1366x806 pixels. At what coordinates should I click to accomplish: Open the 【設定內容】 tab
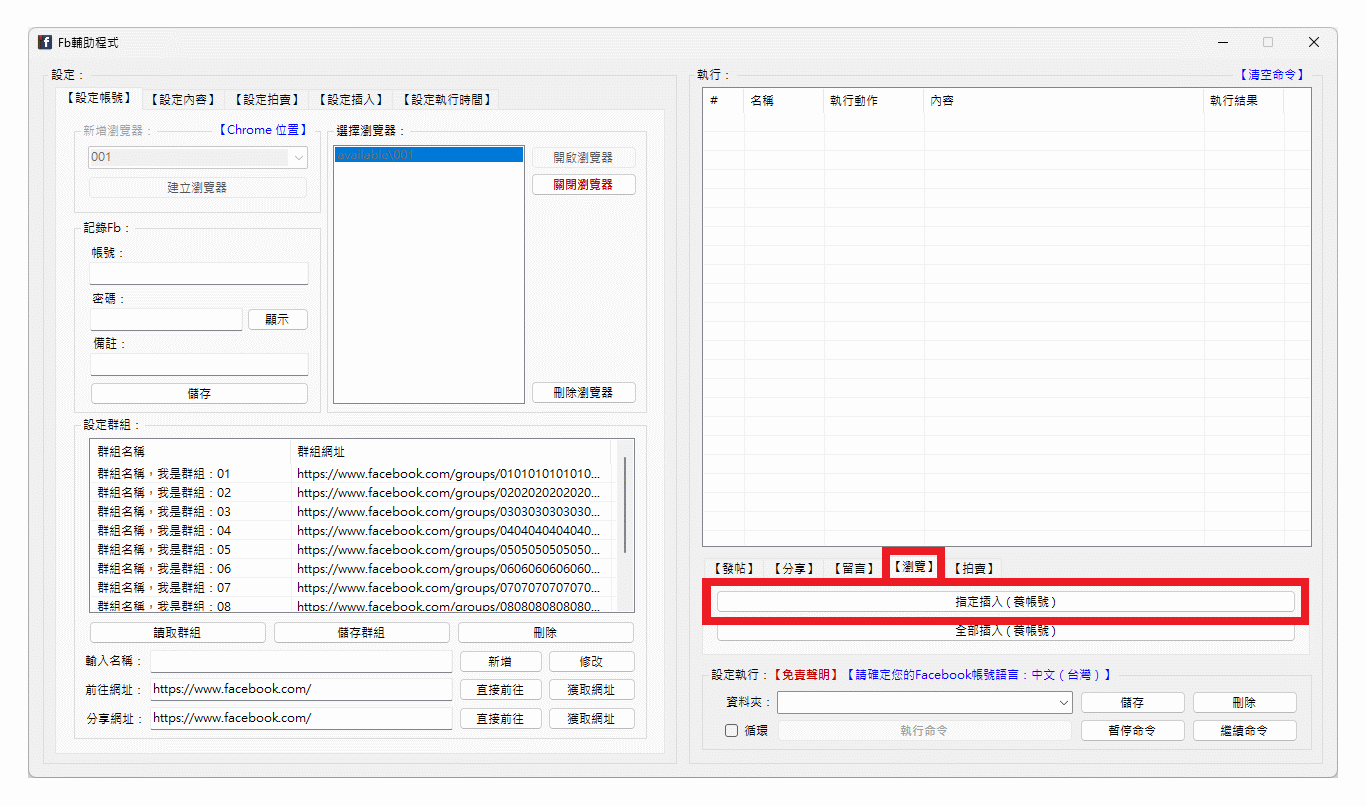click(182, 100)
